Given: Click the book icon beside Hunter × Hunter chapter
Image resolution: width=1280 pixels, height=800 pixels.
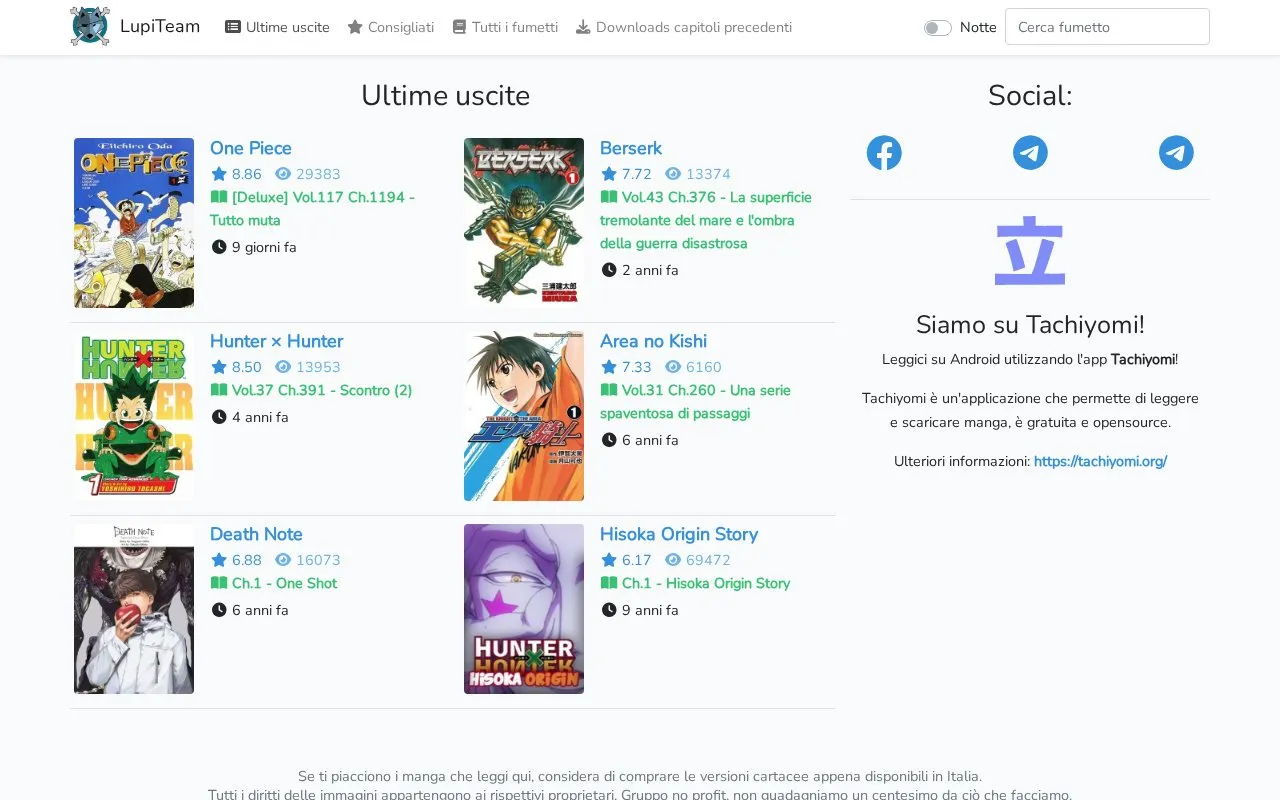Looking at the screenshot, I should pos(219,390).
